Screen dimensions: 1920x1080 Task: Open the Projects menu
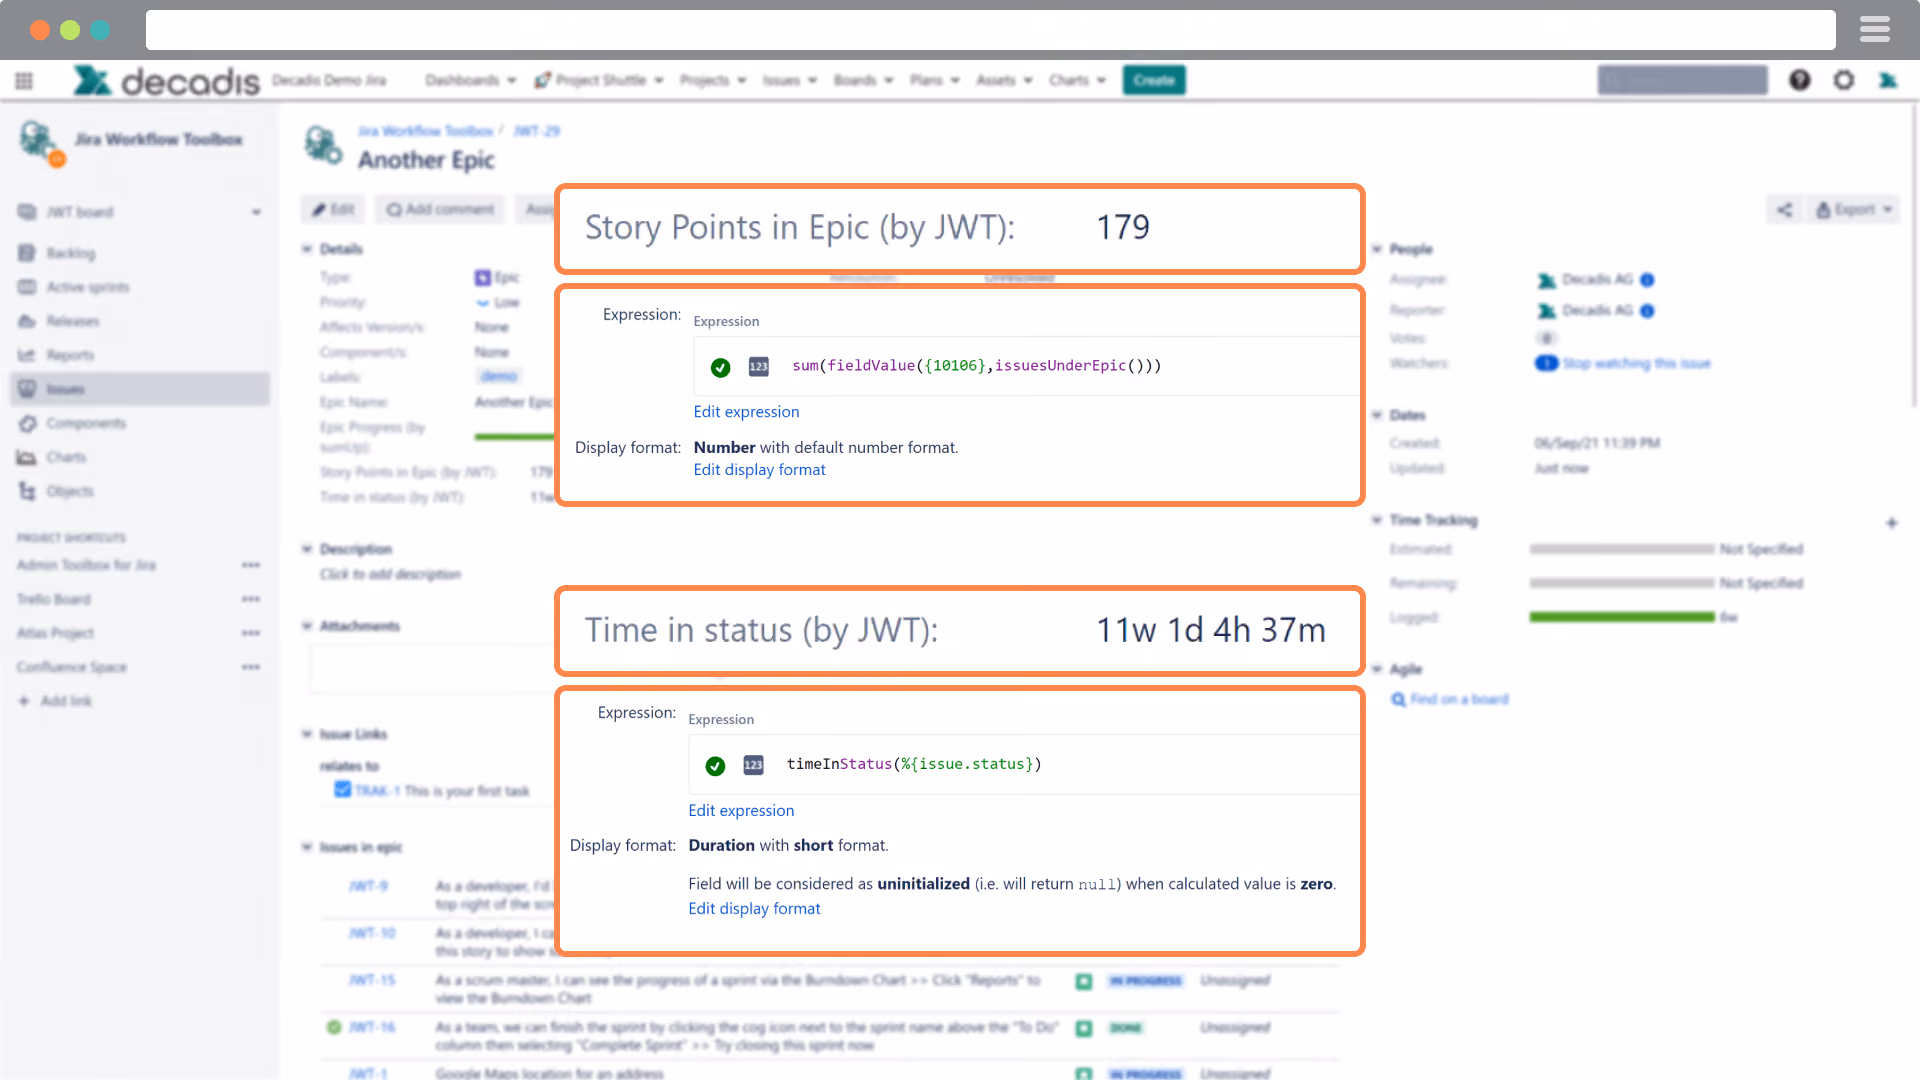713,80
